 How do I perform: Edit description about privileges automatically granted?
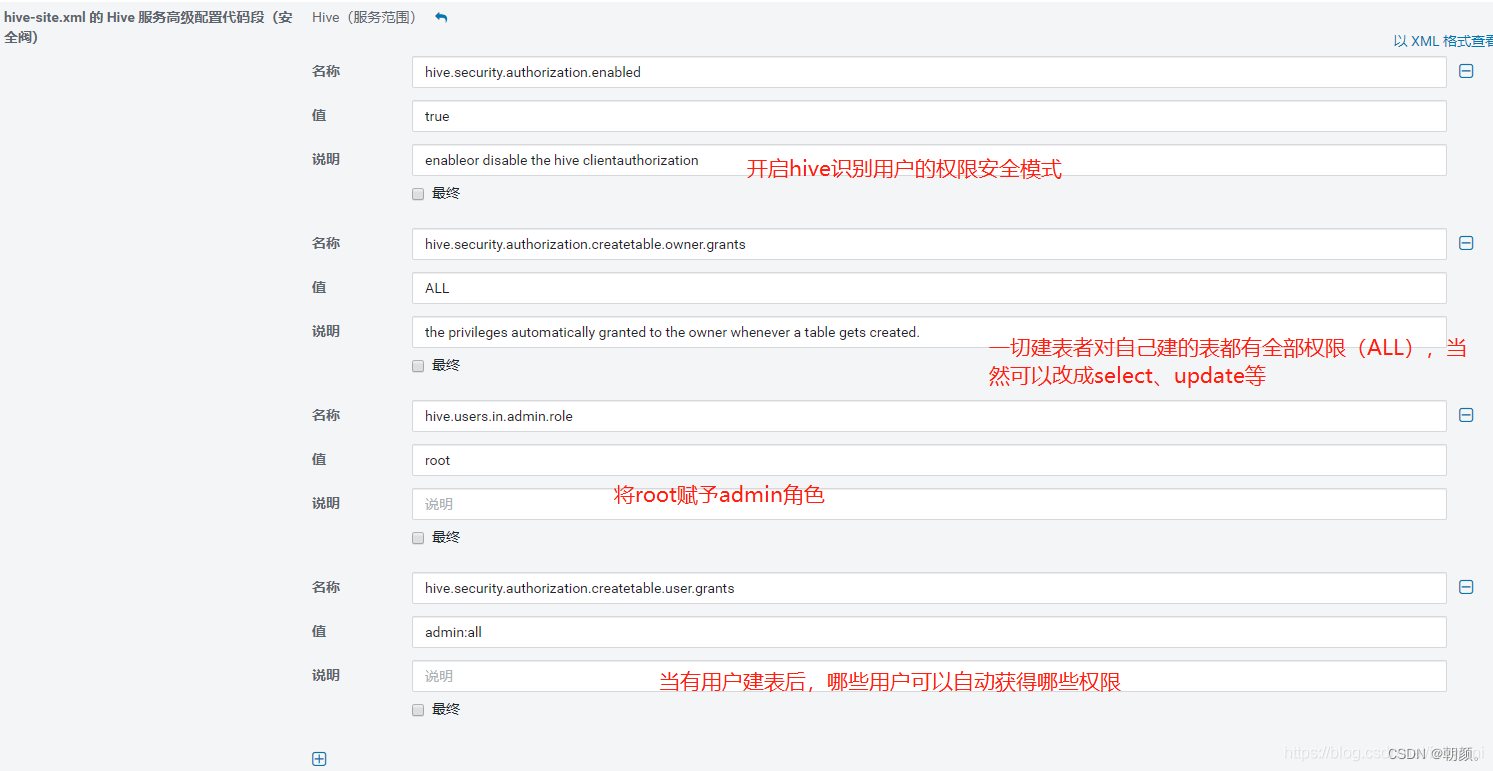pos(929,332)
